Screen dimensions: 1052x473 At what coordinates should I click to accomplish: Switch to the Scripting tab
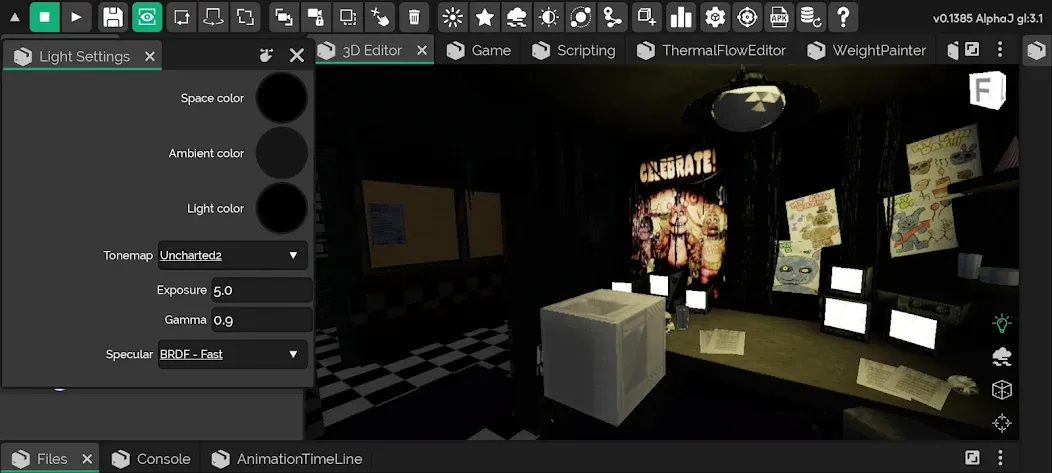pos(574,50)
